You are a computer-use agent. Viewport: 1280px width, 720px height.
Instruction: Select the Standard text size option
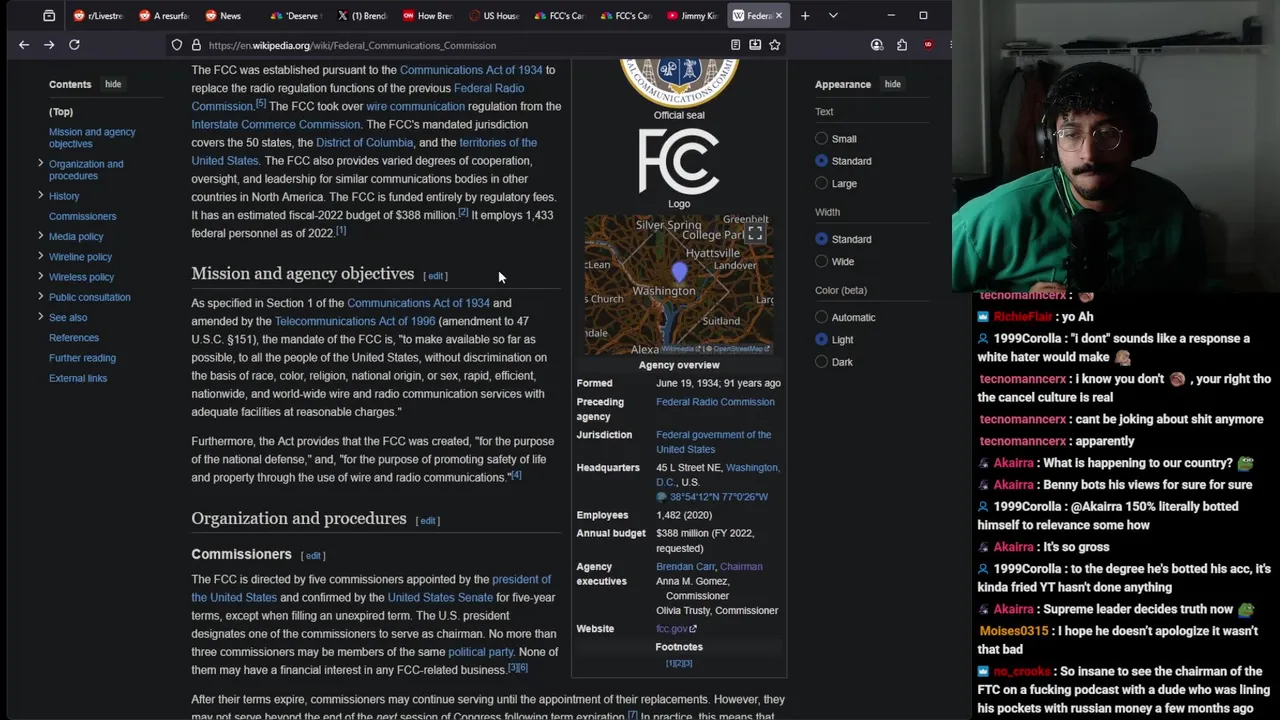click(821, 161)
